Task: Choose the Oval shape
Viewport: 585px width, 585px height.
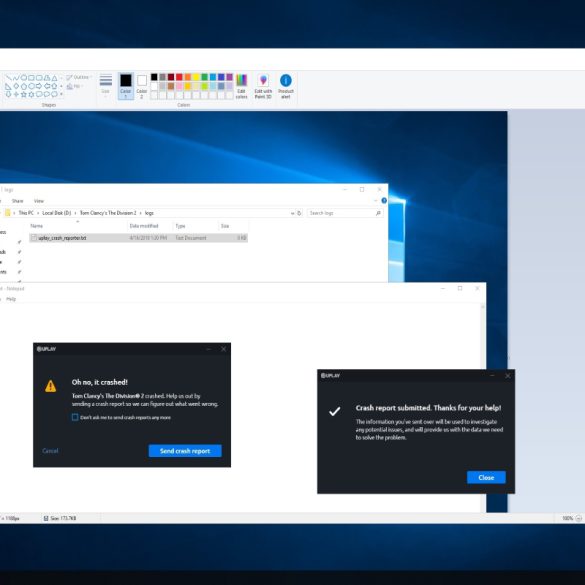Action: [24, 78]
